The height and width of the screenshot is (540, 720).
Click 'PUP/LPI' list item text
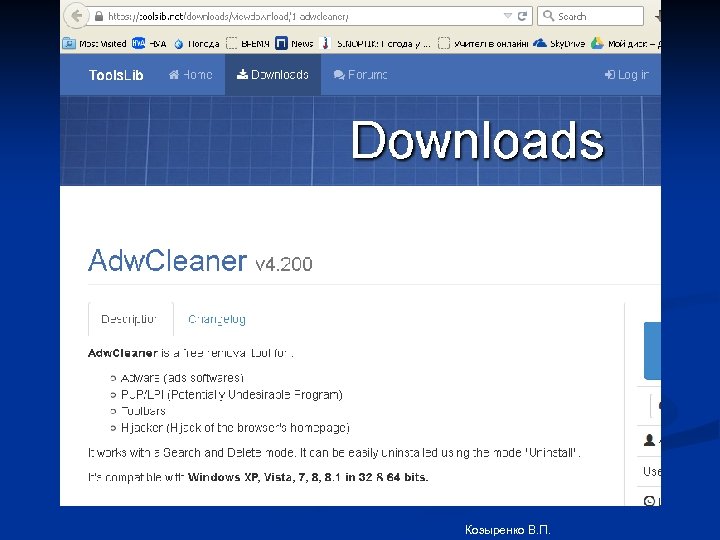pyautogui.click(x=231, y=394)
